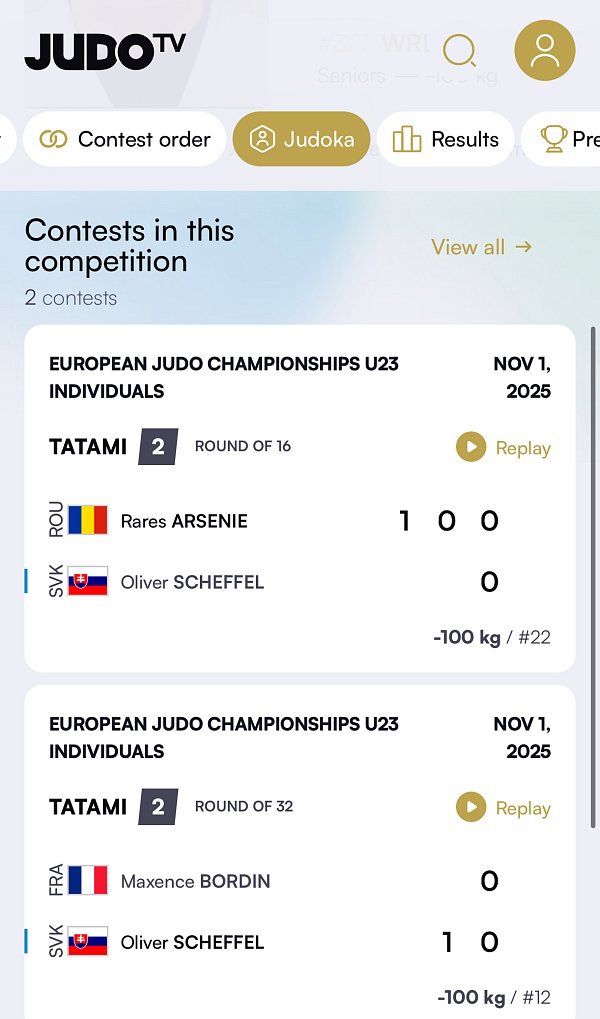Open the user profile icon
Screen dimensions: 600x1019
[x=544, y=50]
